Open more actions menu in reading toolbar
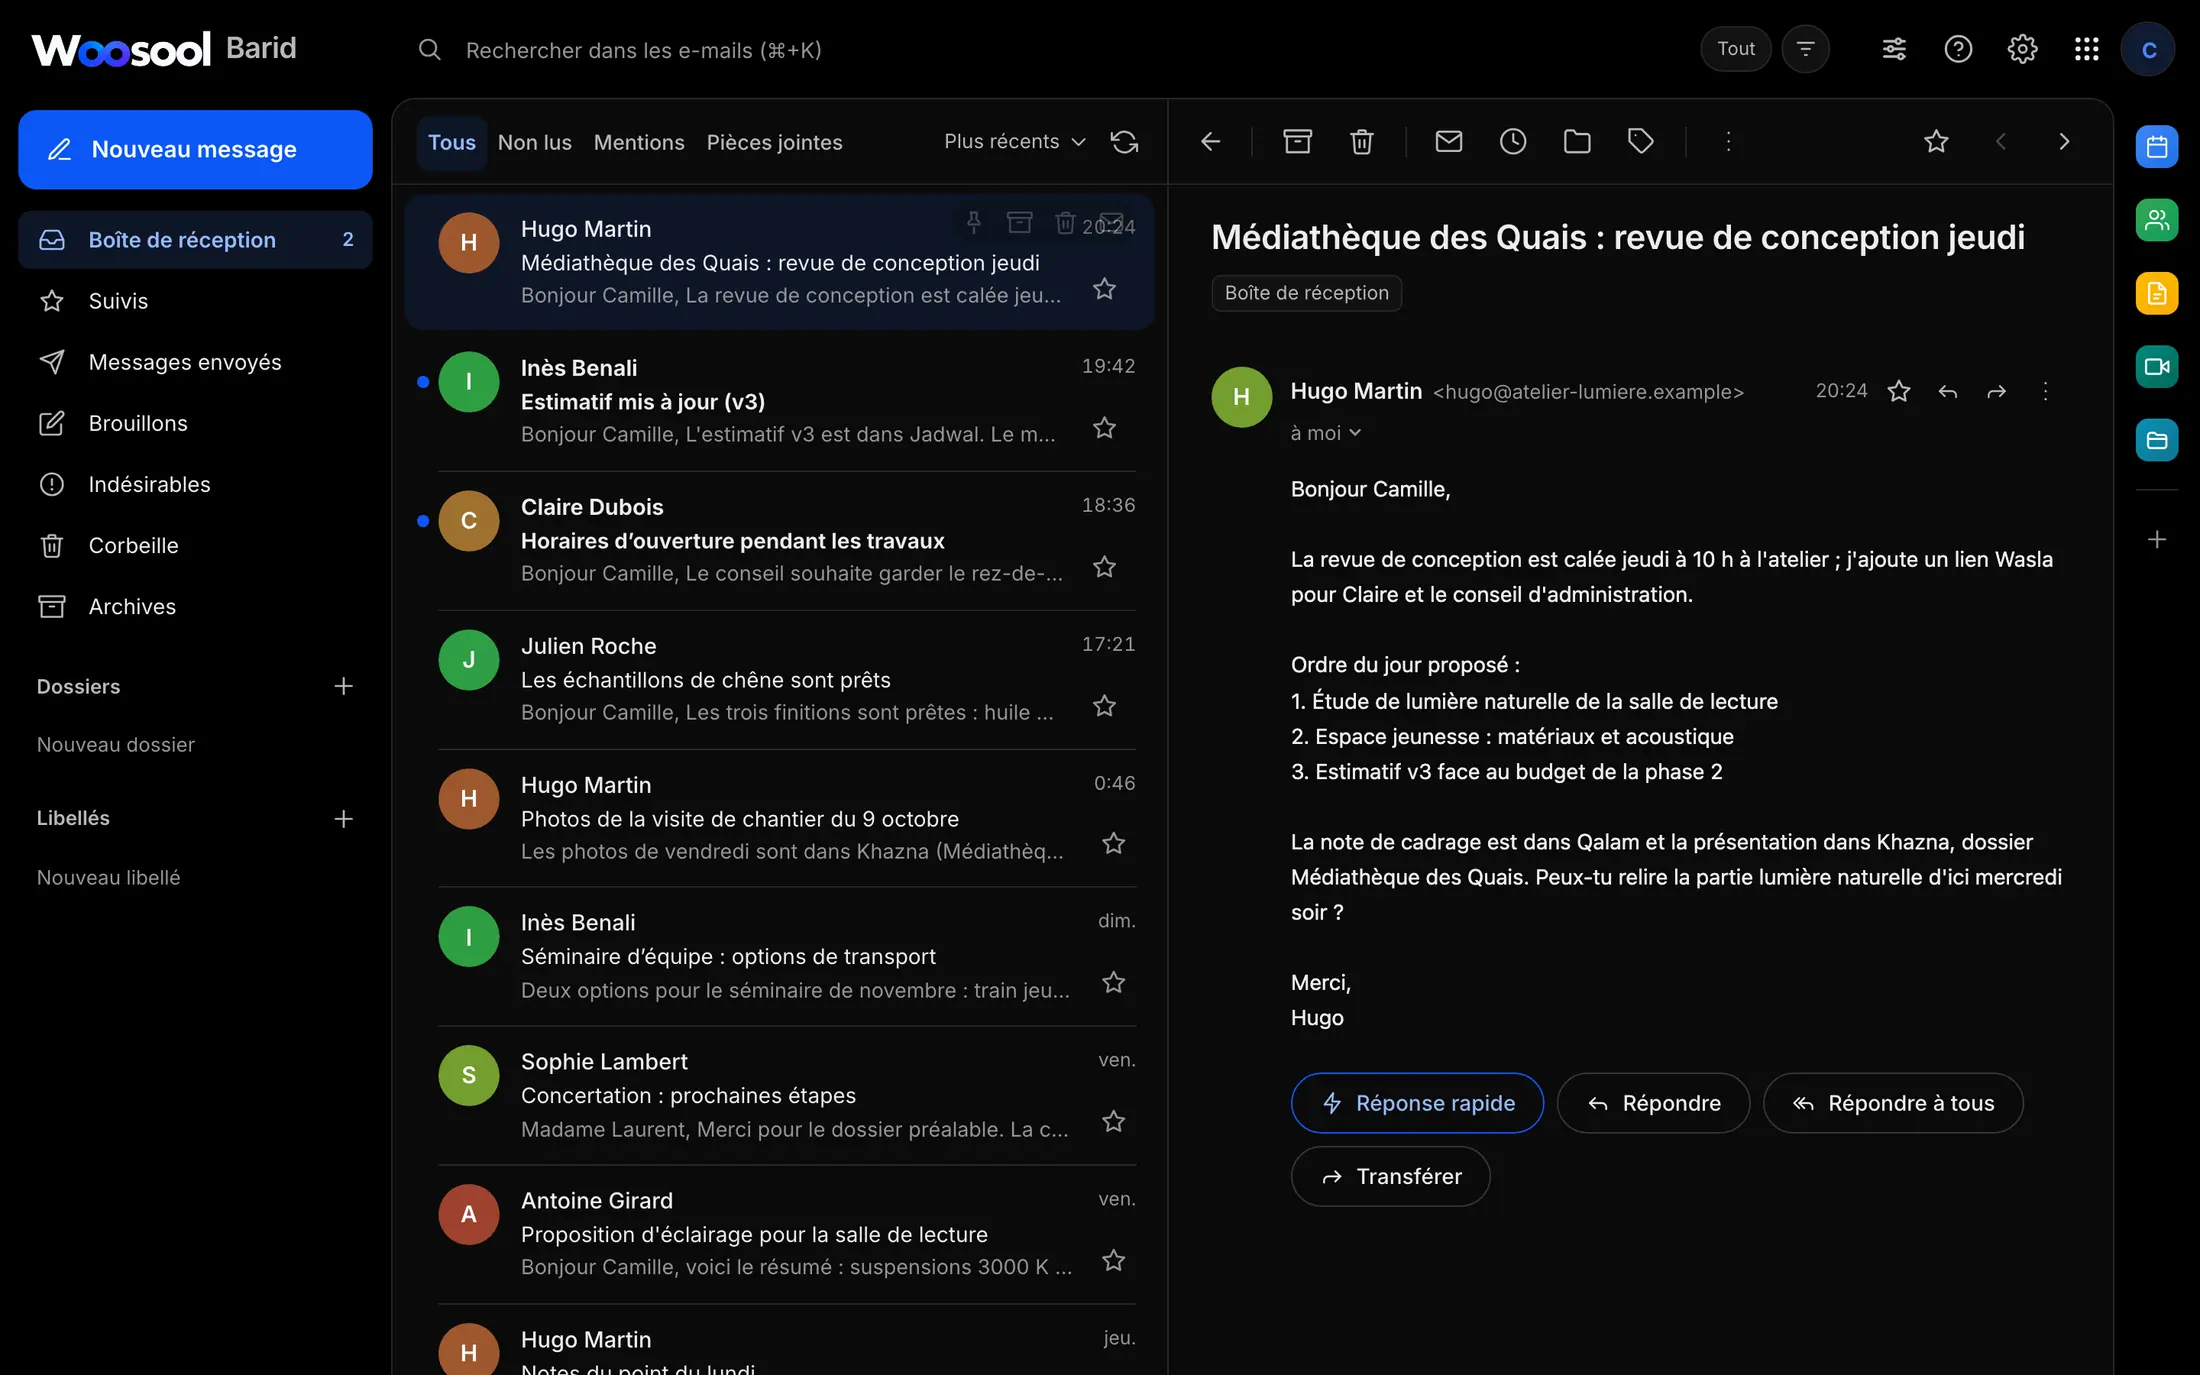The image size is (2200, 1375). coord(1727,142)
